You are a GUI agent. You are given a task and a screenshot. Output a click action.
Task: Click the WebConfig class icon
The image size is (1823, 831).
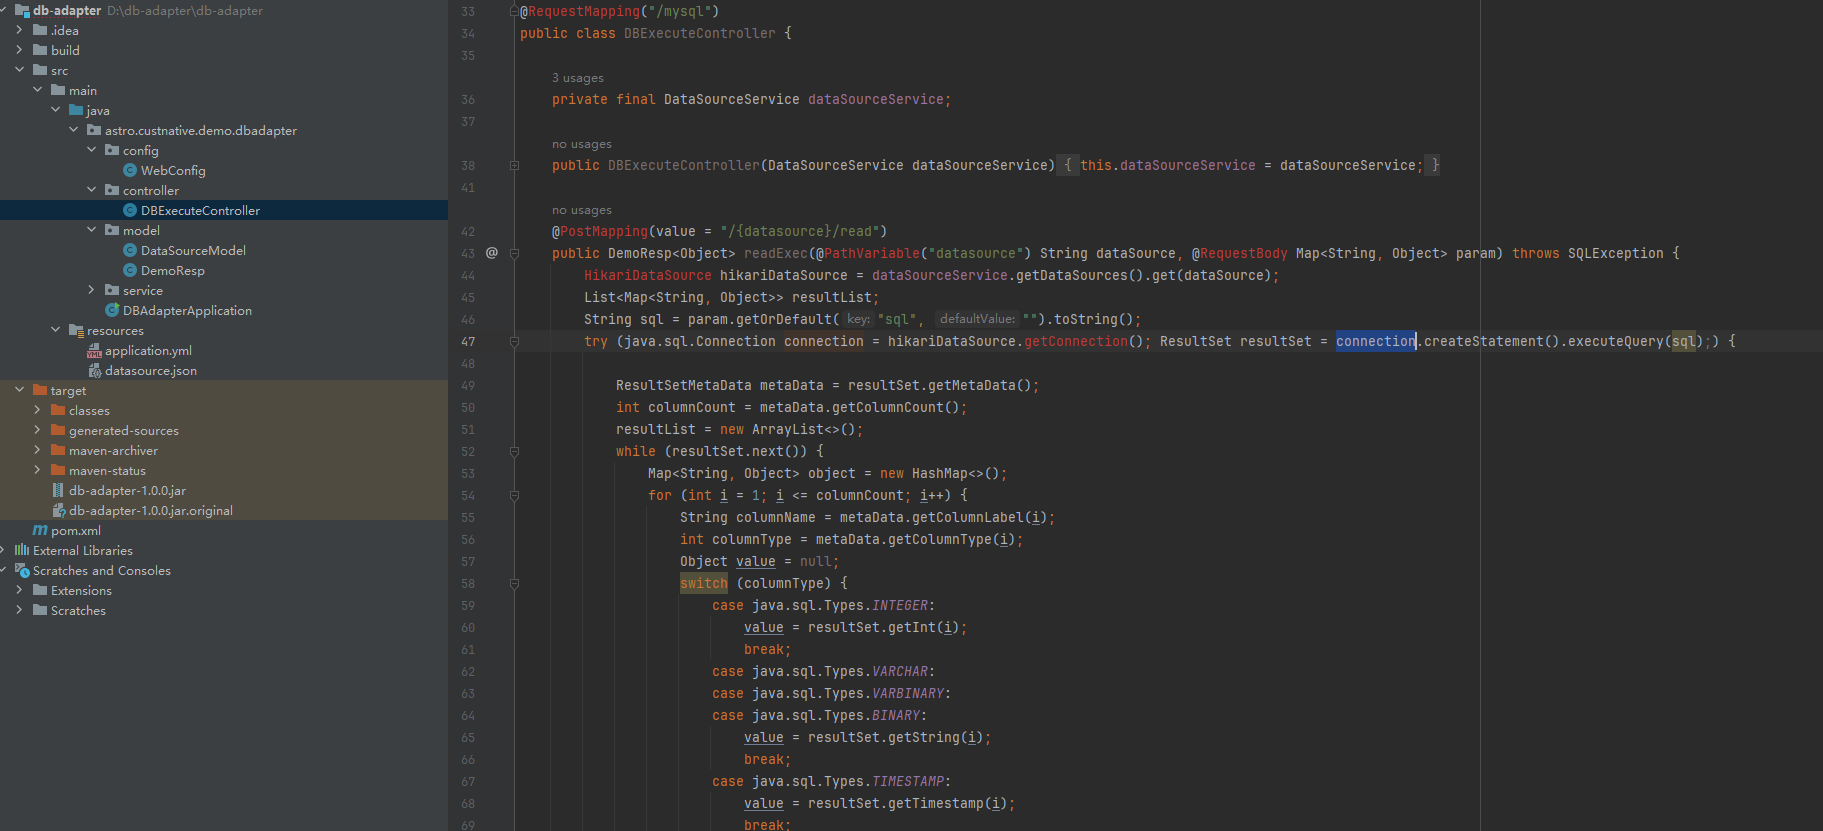pyautogui.click(x=130, y=171)
